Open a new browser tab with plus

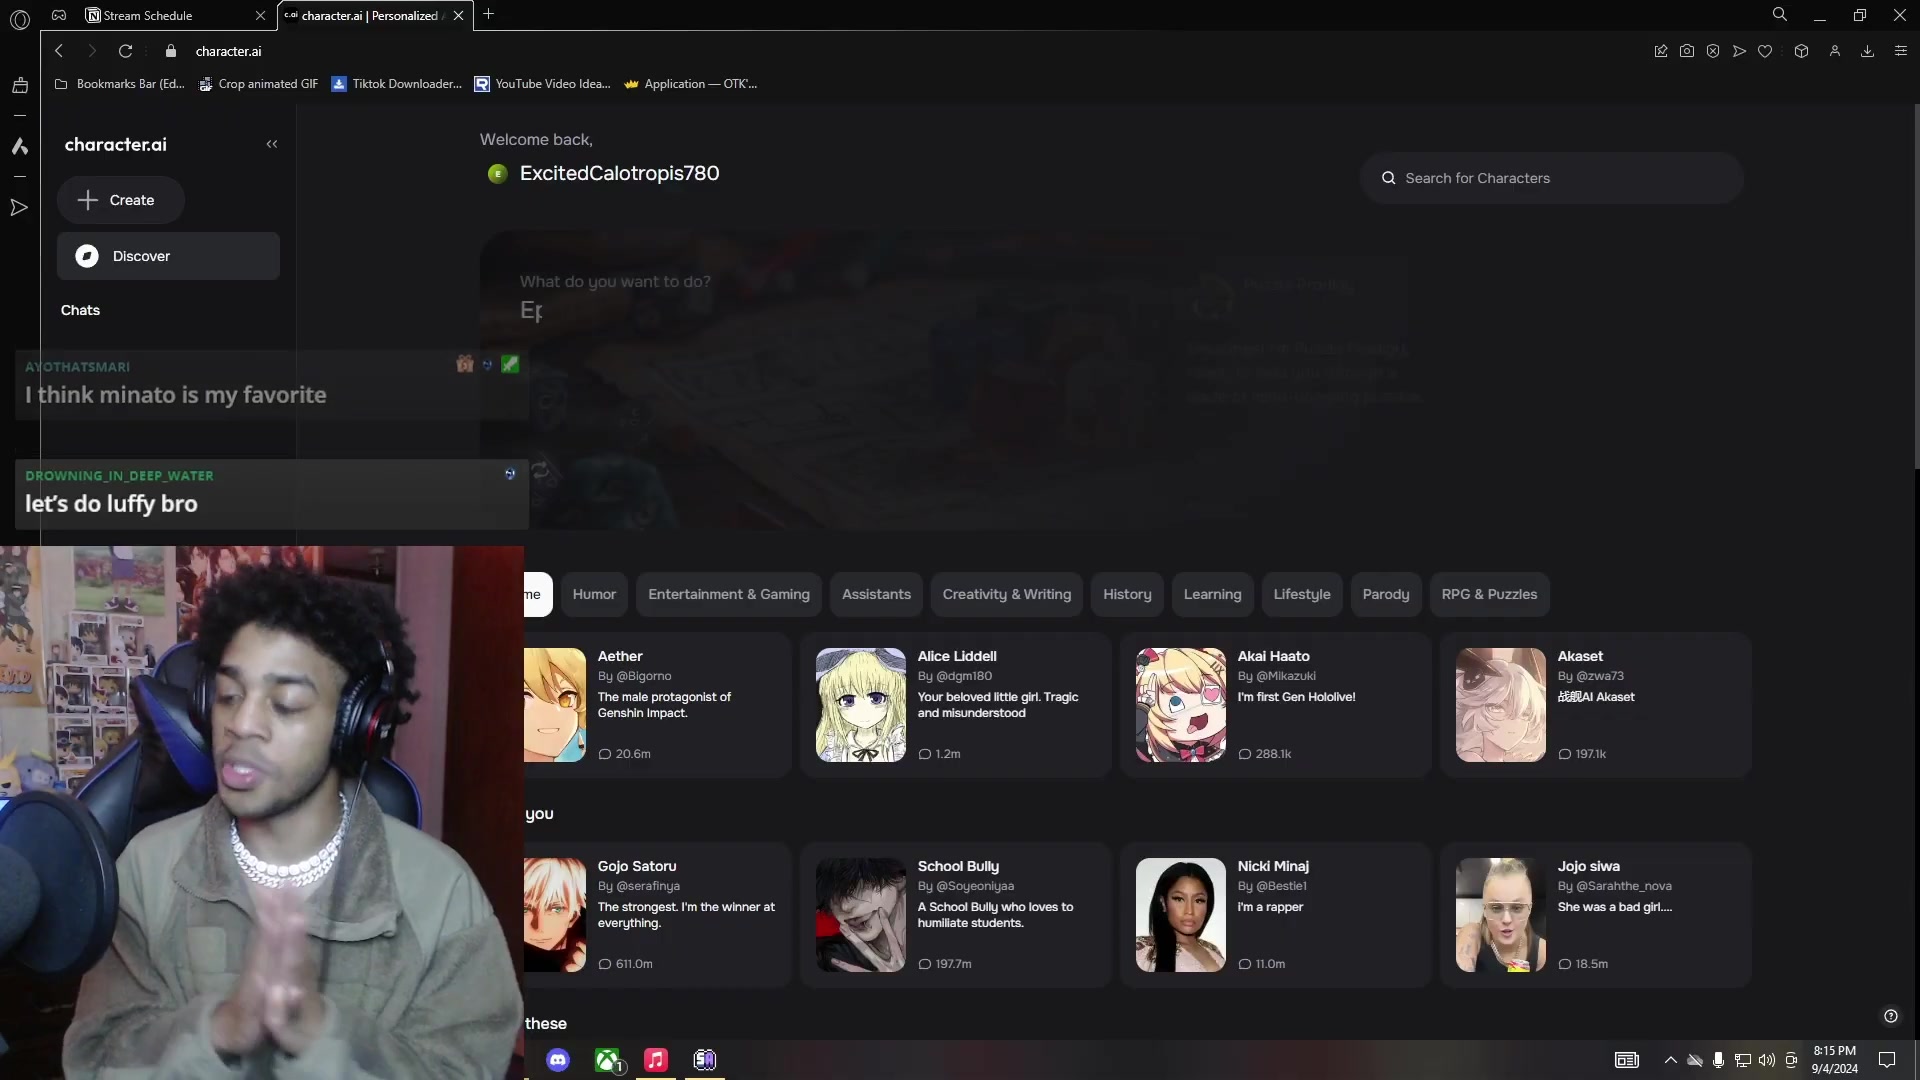(x=488, y=14)
